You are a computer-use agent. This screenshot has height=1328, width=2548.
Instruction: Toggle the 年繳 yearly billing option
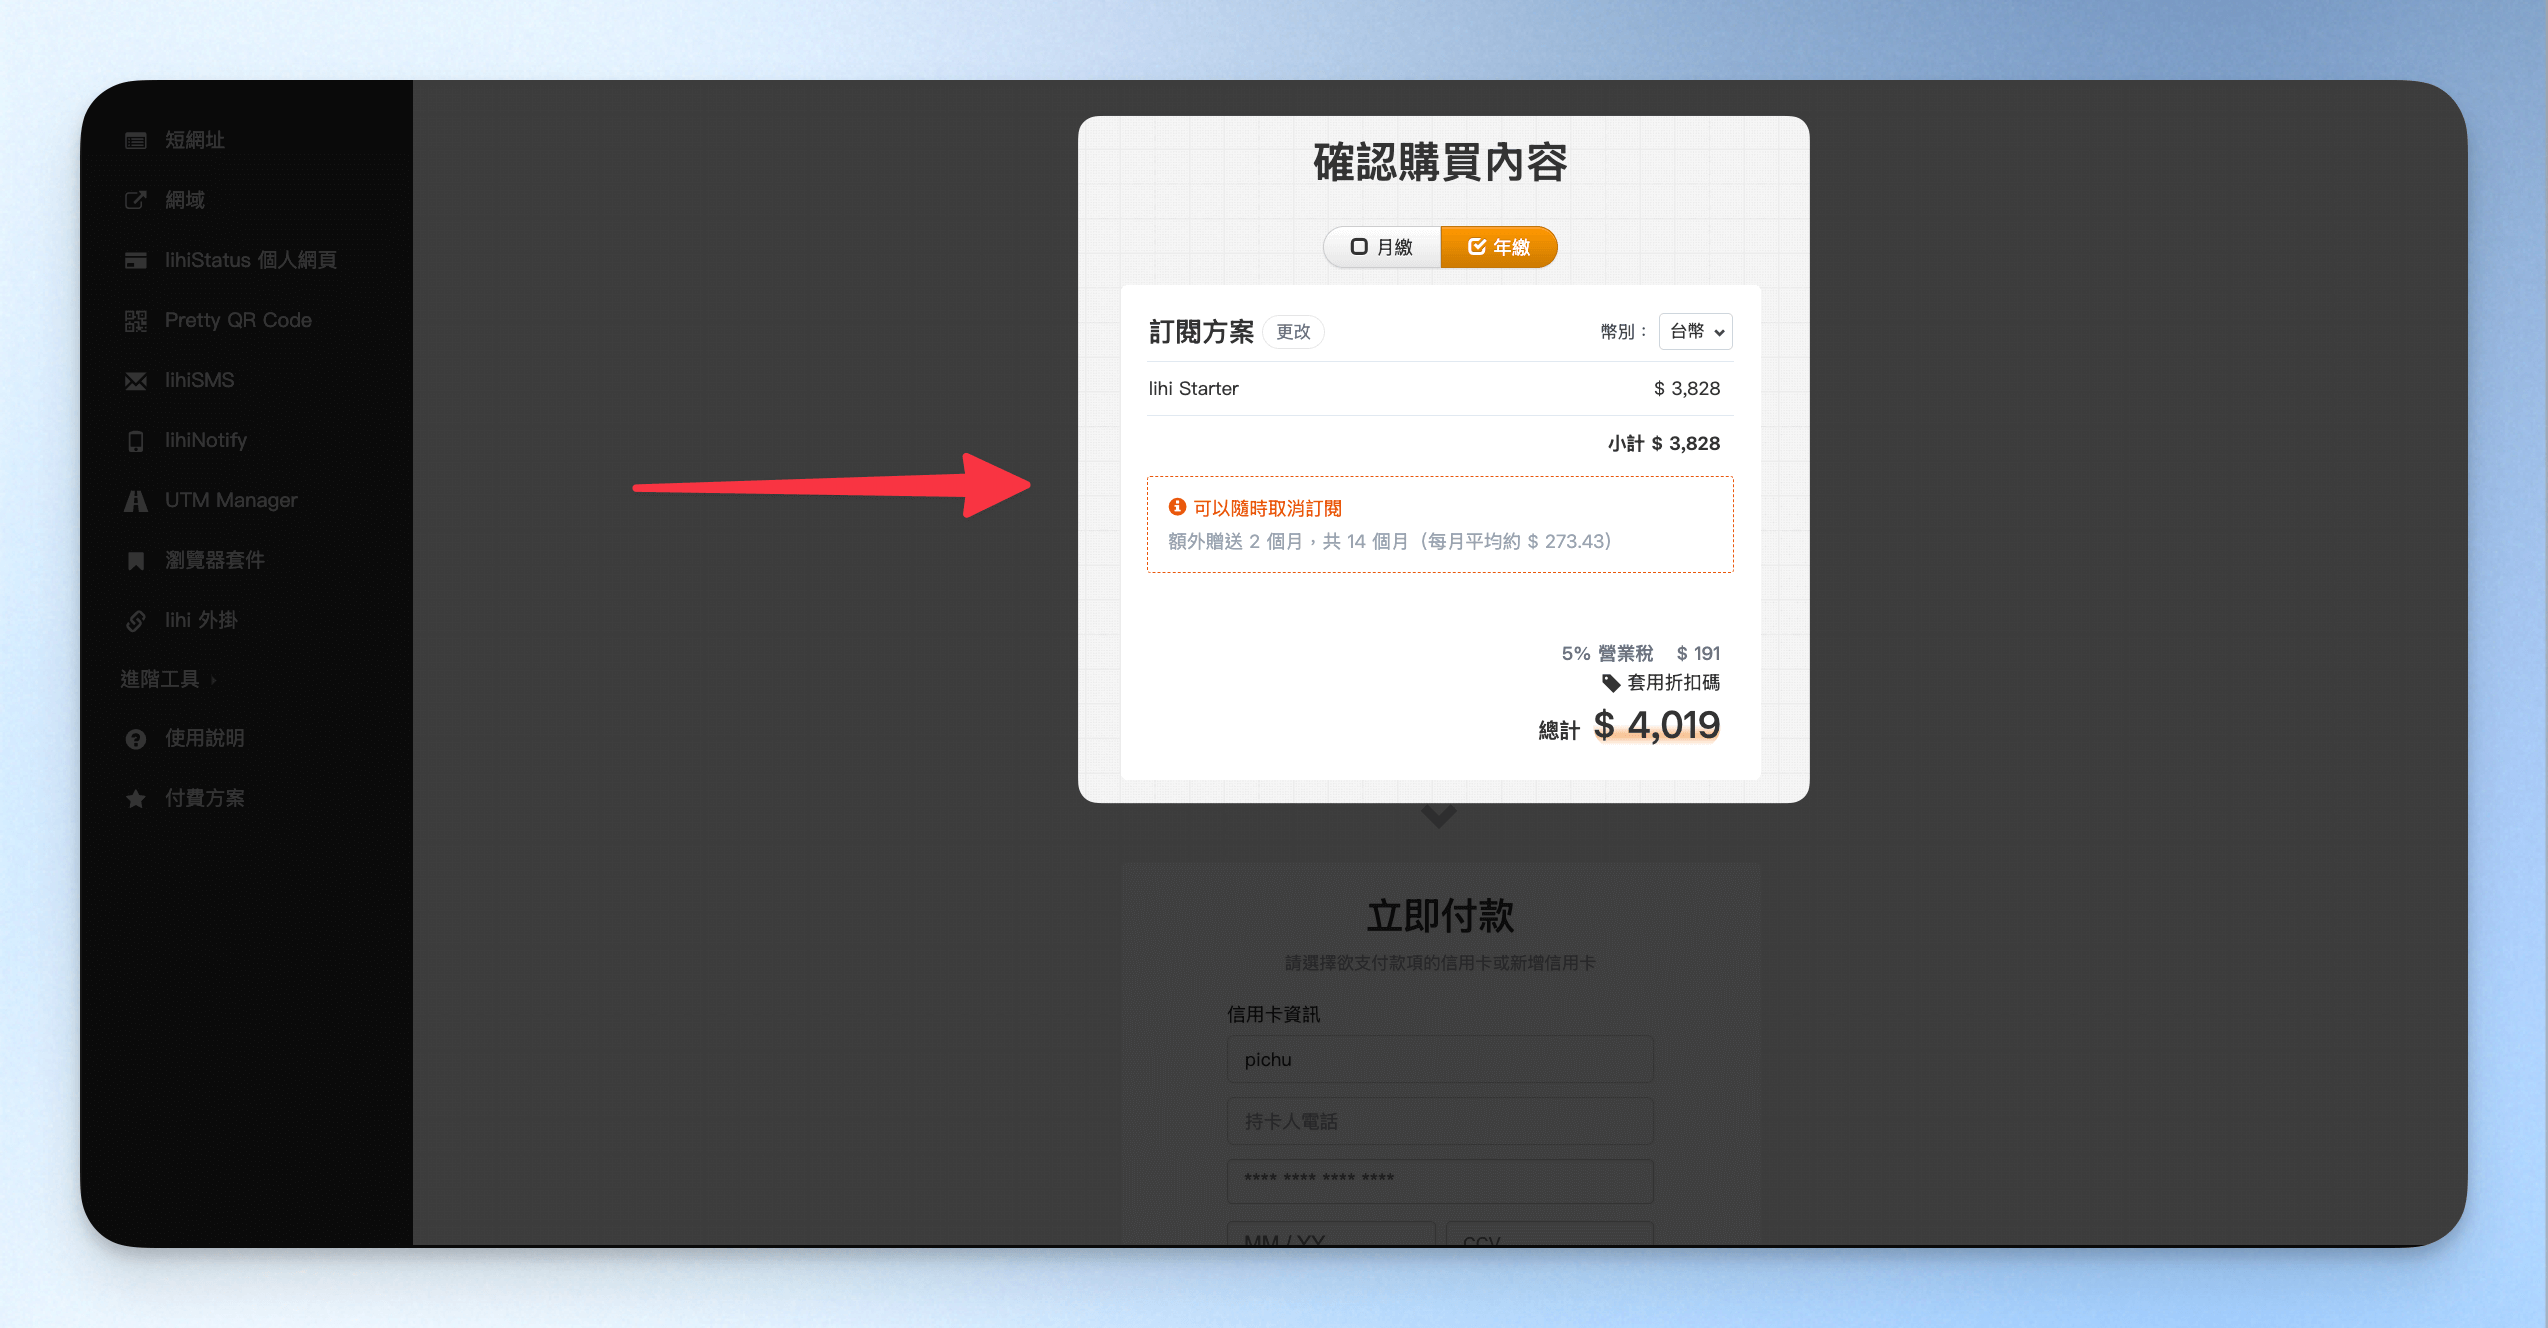coord(1499,247)
